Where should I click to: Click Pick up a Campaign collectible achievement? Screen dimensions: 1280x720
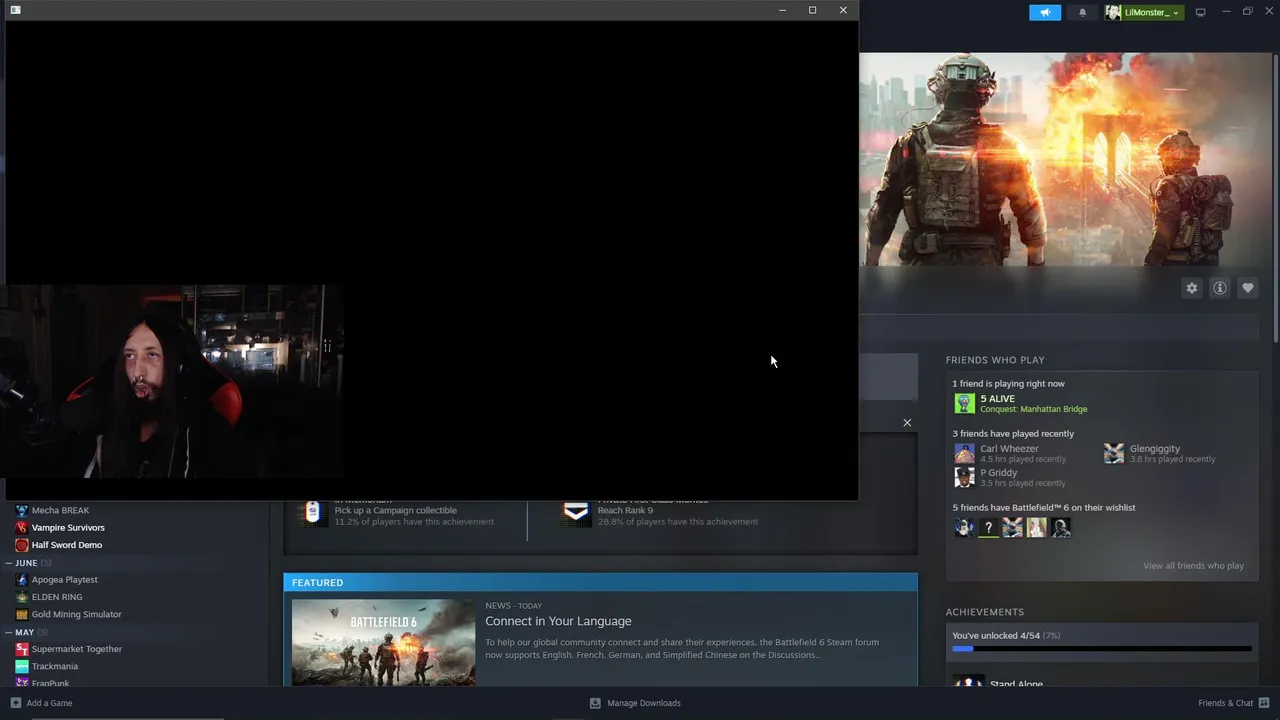pos(395,510)
